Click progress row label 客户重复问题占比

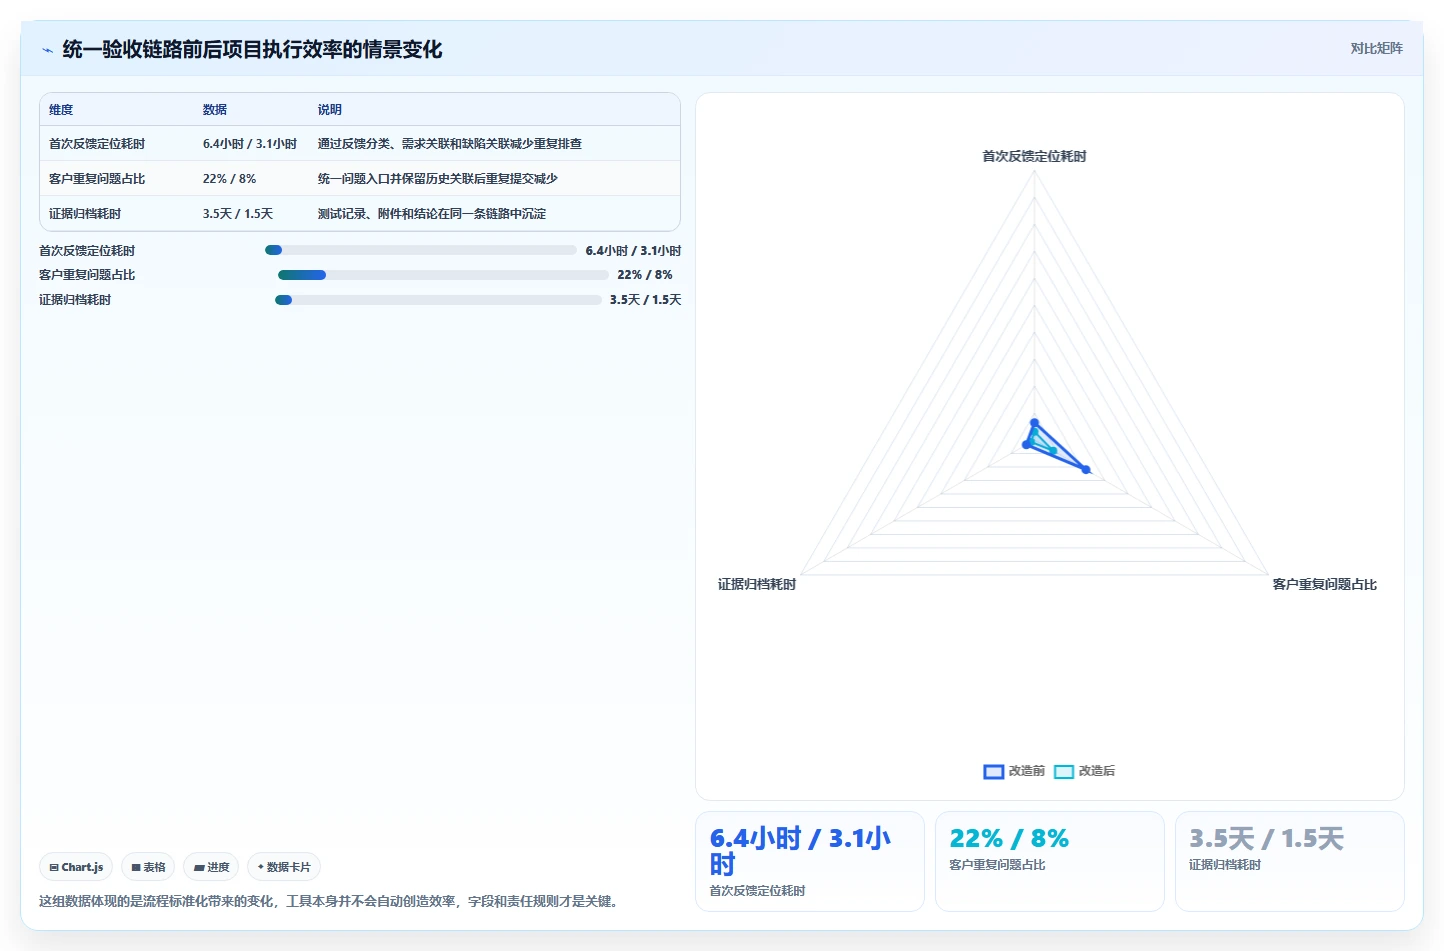coord(87,275)
